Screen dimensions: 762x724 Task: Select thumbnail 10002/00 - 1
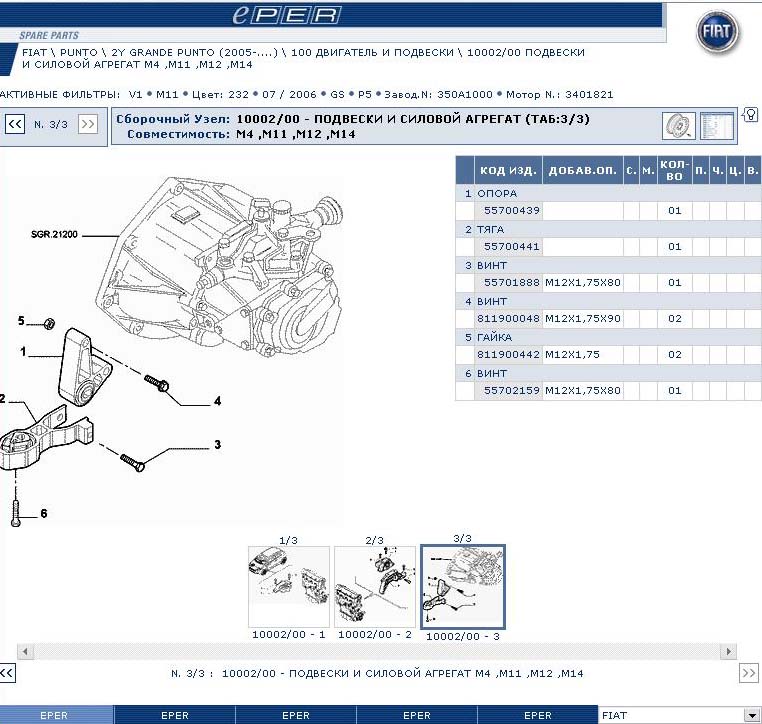(288, 585)
